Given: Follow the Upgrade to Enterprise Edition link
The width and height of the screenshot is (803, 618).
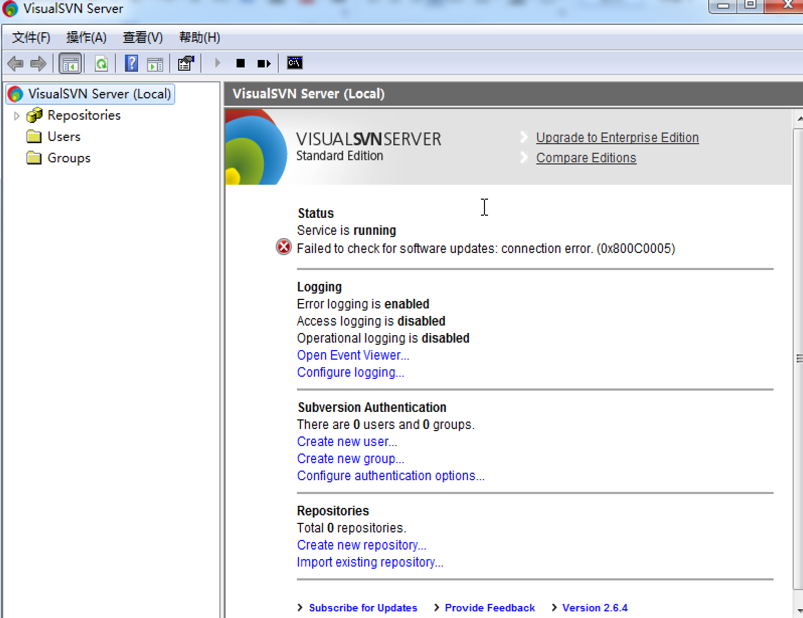Looking at the screenshot, I should 617,138.
